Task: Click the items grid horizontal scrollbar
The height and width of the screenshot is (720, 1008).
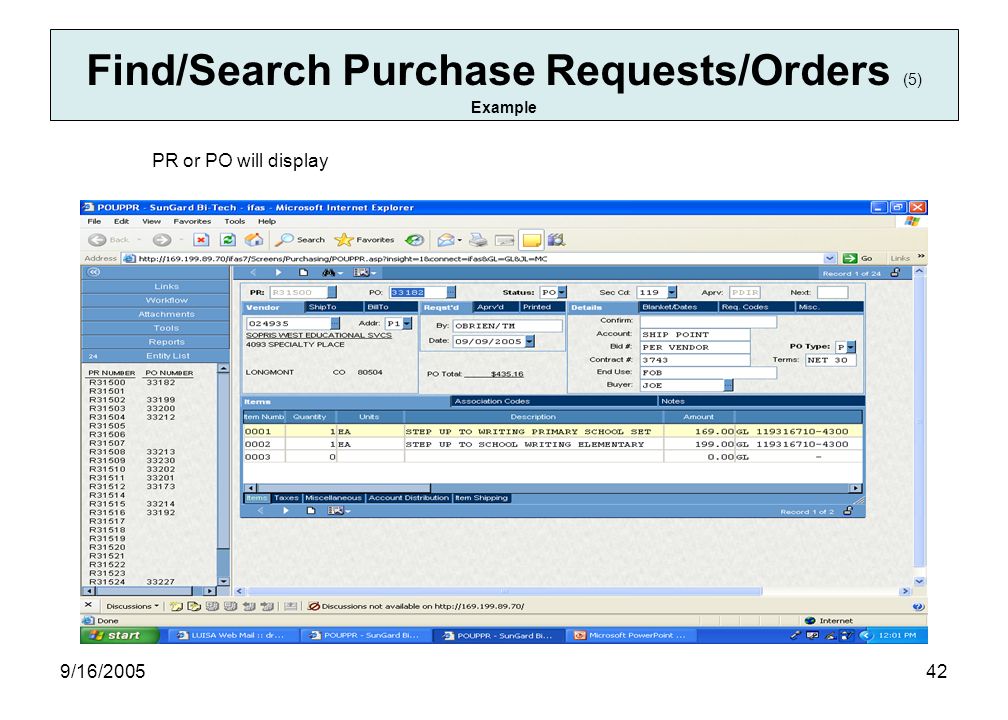Action: (553, 488)
